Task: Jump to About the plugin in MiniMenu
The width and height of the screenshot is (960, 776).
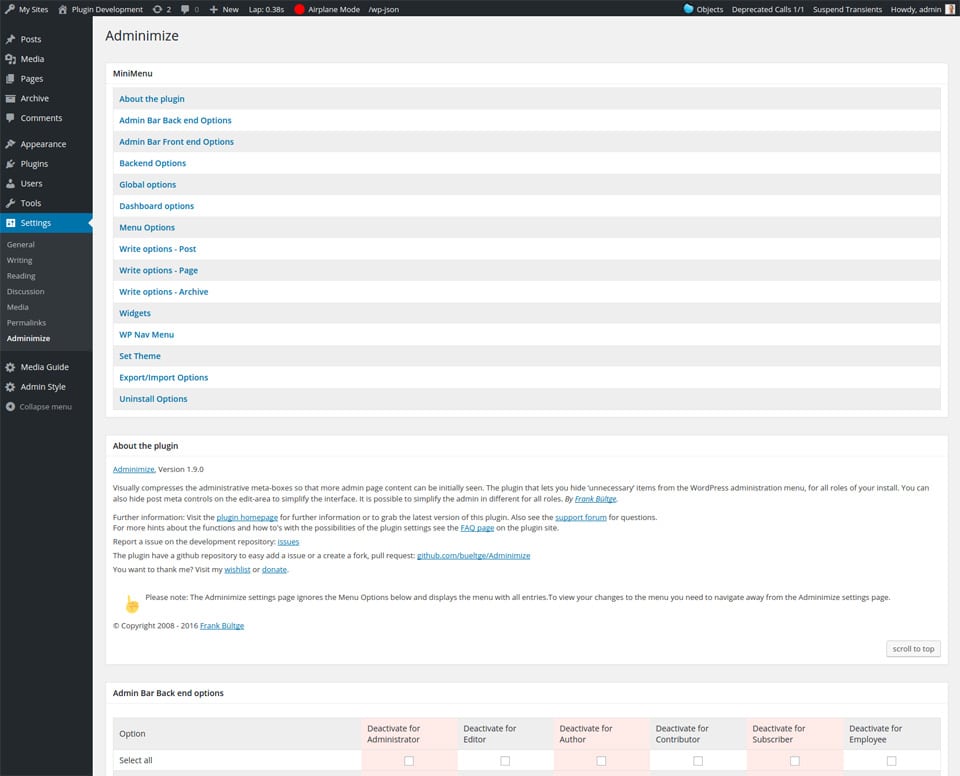Action: (x=152, y=99)
